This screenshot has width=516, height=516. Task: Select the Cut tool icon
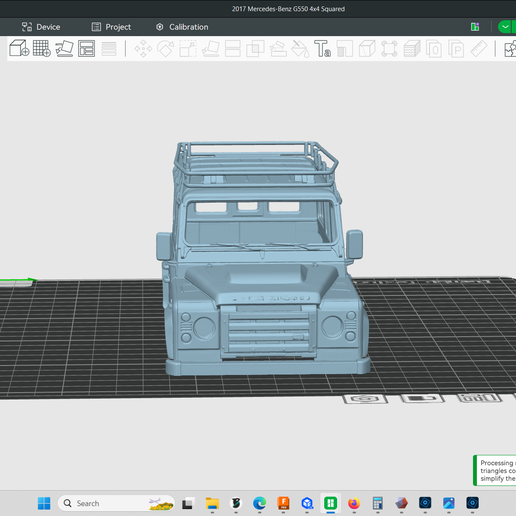click(233, 49)
